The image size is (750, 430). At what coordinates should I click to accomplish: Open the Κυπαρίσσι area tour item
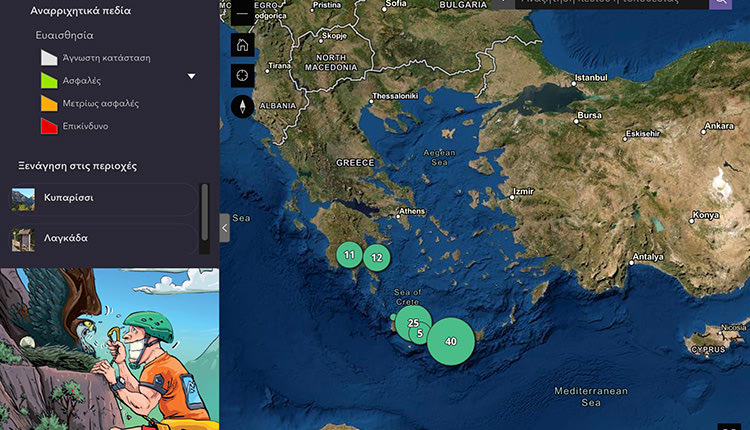pyautogui.click(x=103, y=198)
